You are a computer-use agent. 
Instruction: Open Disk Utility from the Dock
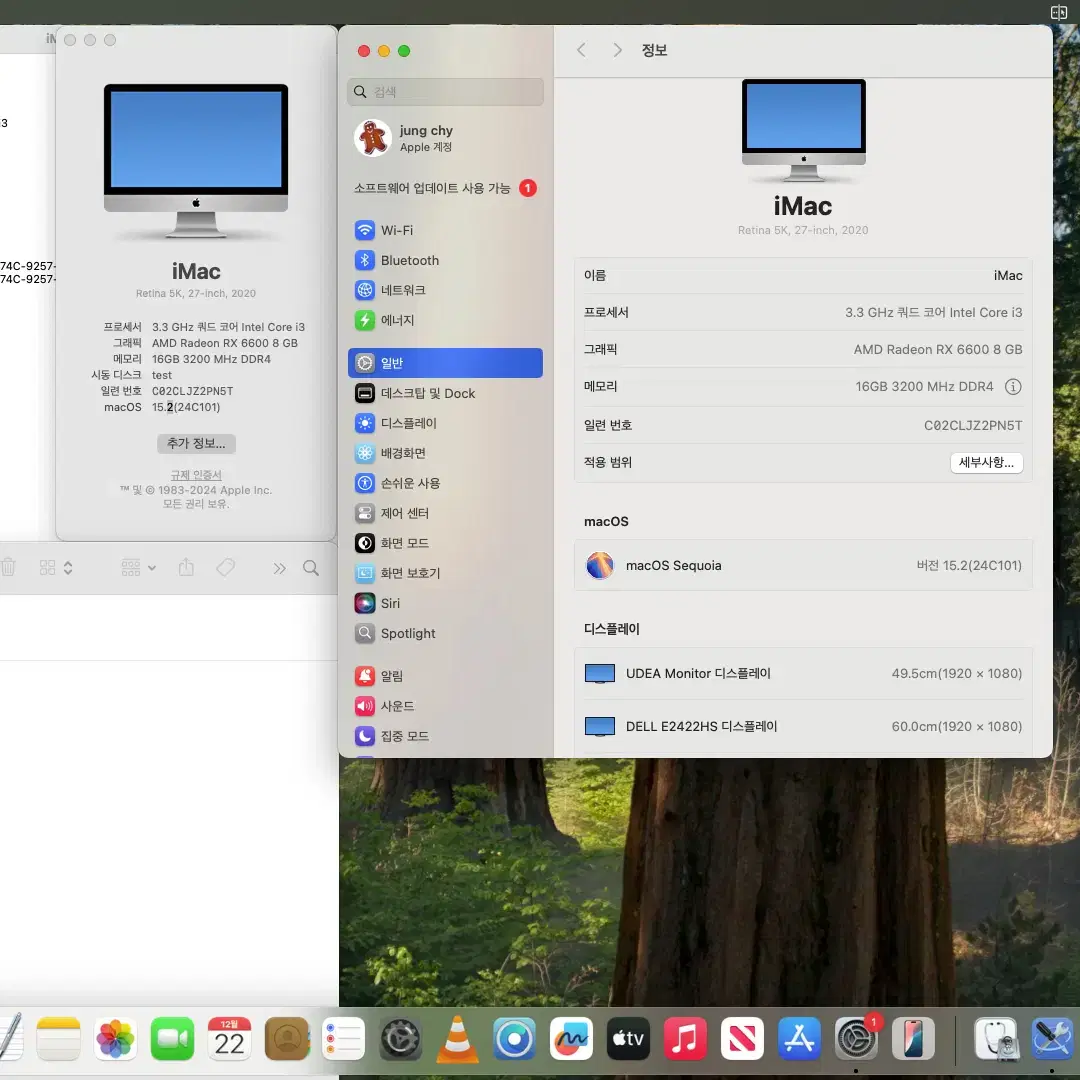[996, 1038]
